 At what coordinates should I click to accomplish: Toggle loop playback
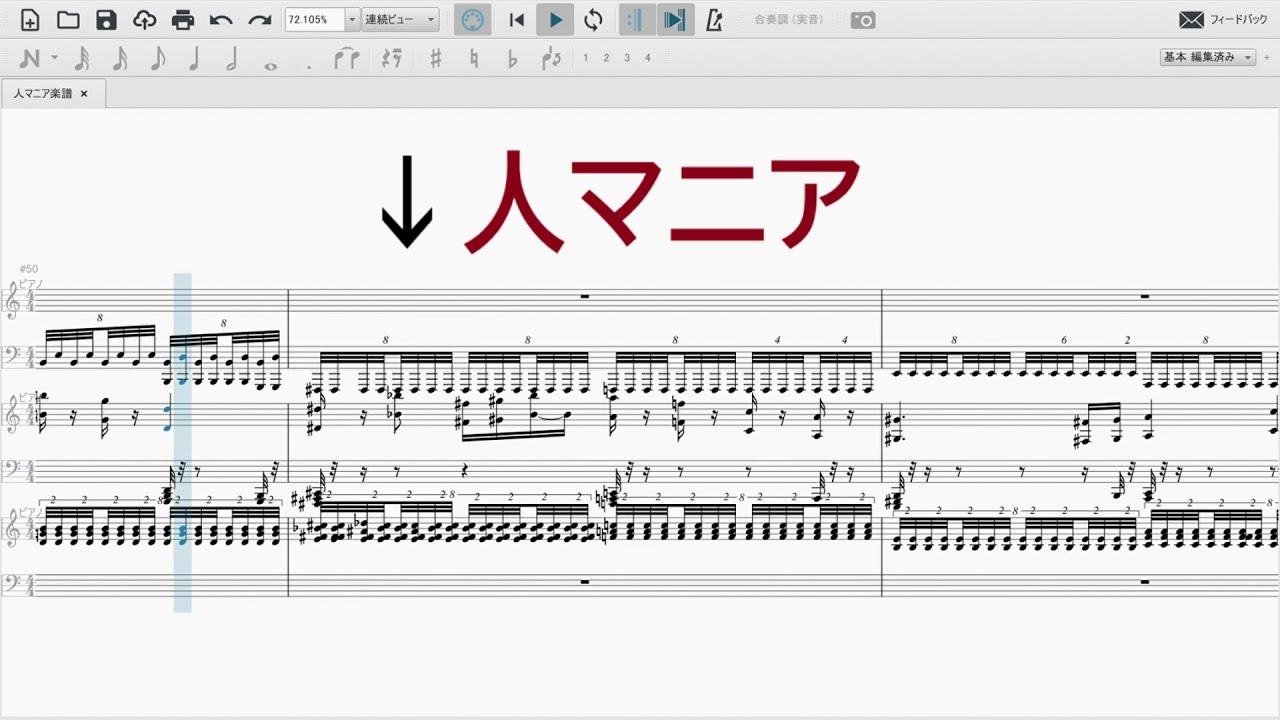[594, 20]
